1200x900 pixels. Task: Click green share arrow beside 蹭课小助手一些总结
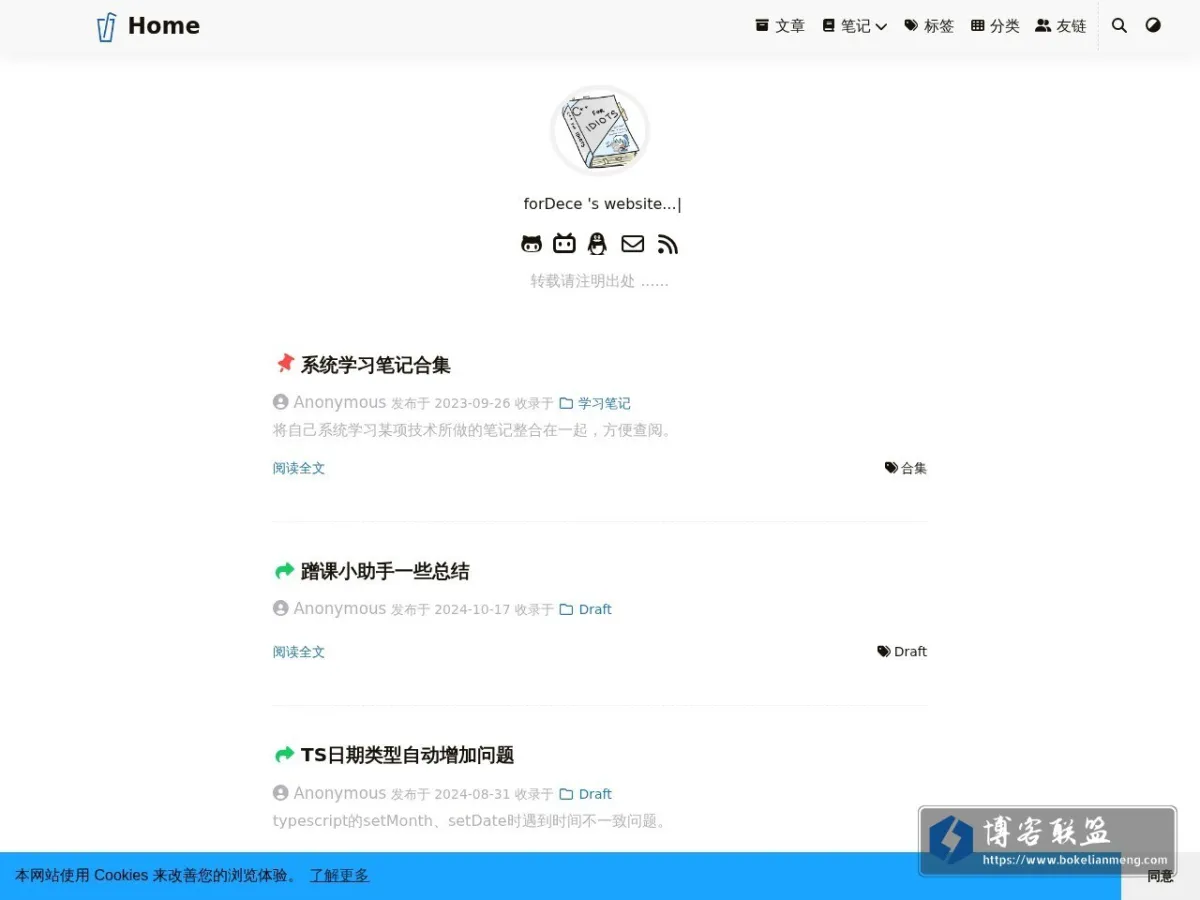coord(285,571)
